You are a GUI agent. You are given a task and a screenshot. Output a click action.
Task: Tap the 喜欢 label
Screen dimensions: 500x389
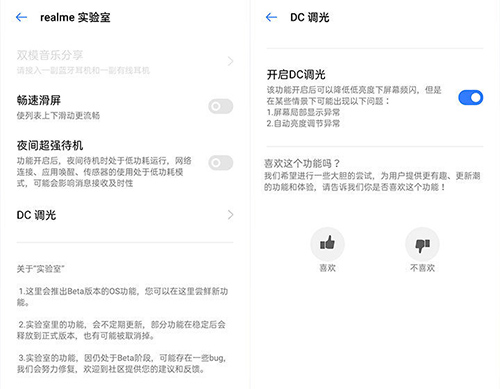[327, 268]
